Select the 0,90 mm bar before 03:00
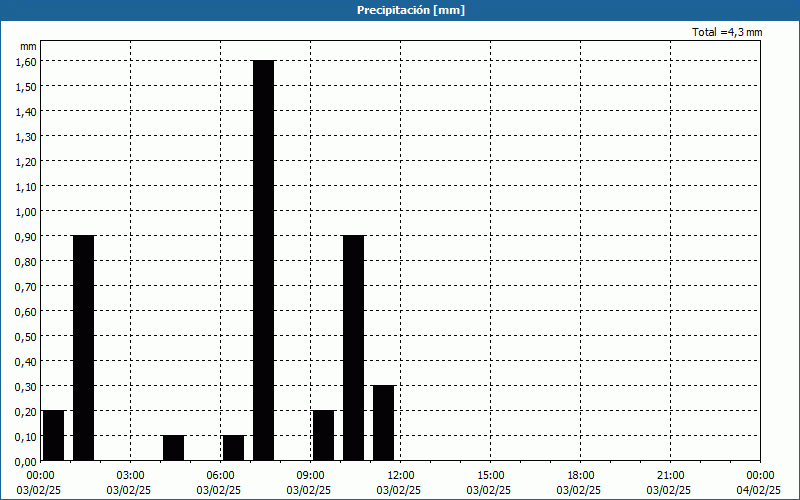800x500 pixels. point(83,348)
